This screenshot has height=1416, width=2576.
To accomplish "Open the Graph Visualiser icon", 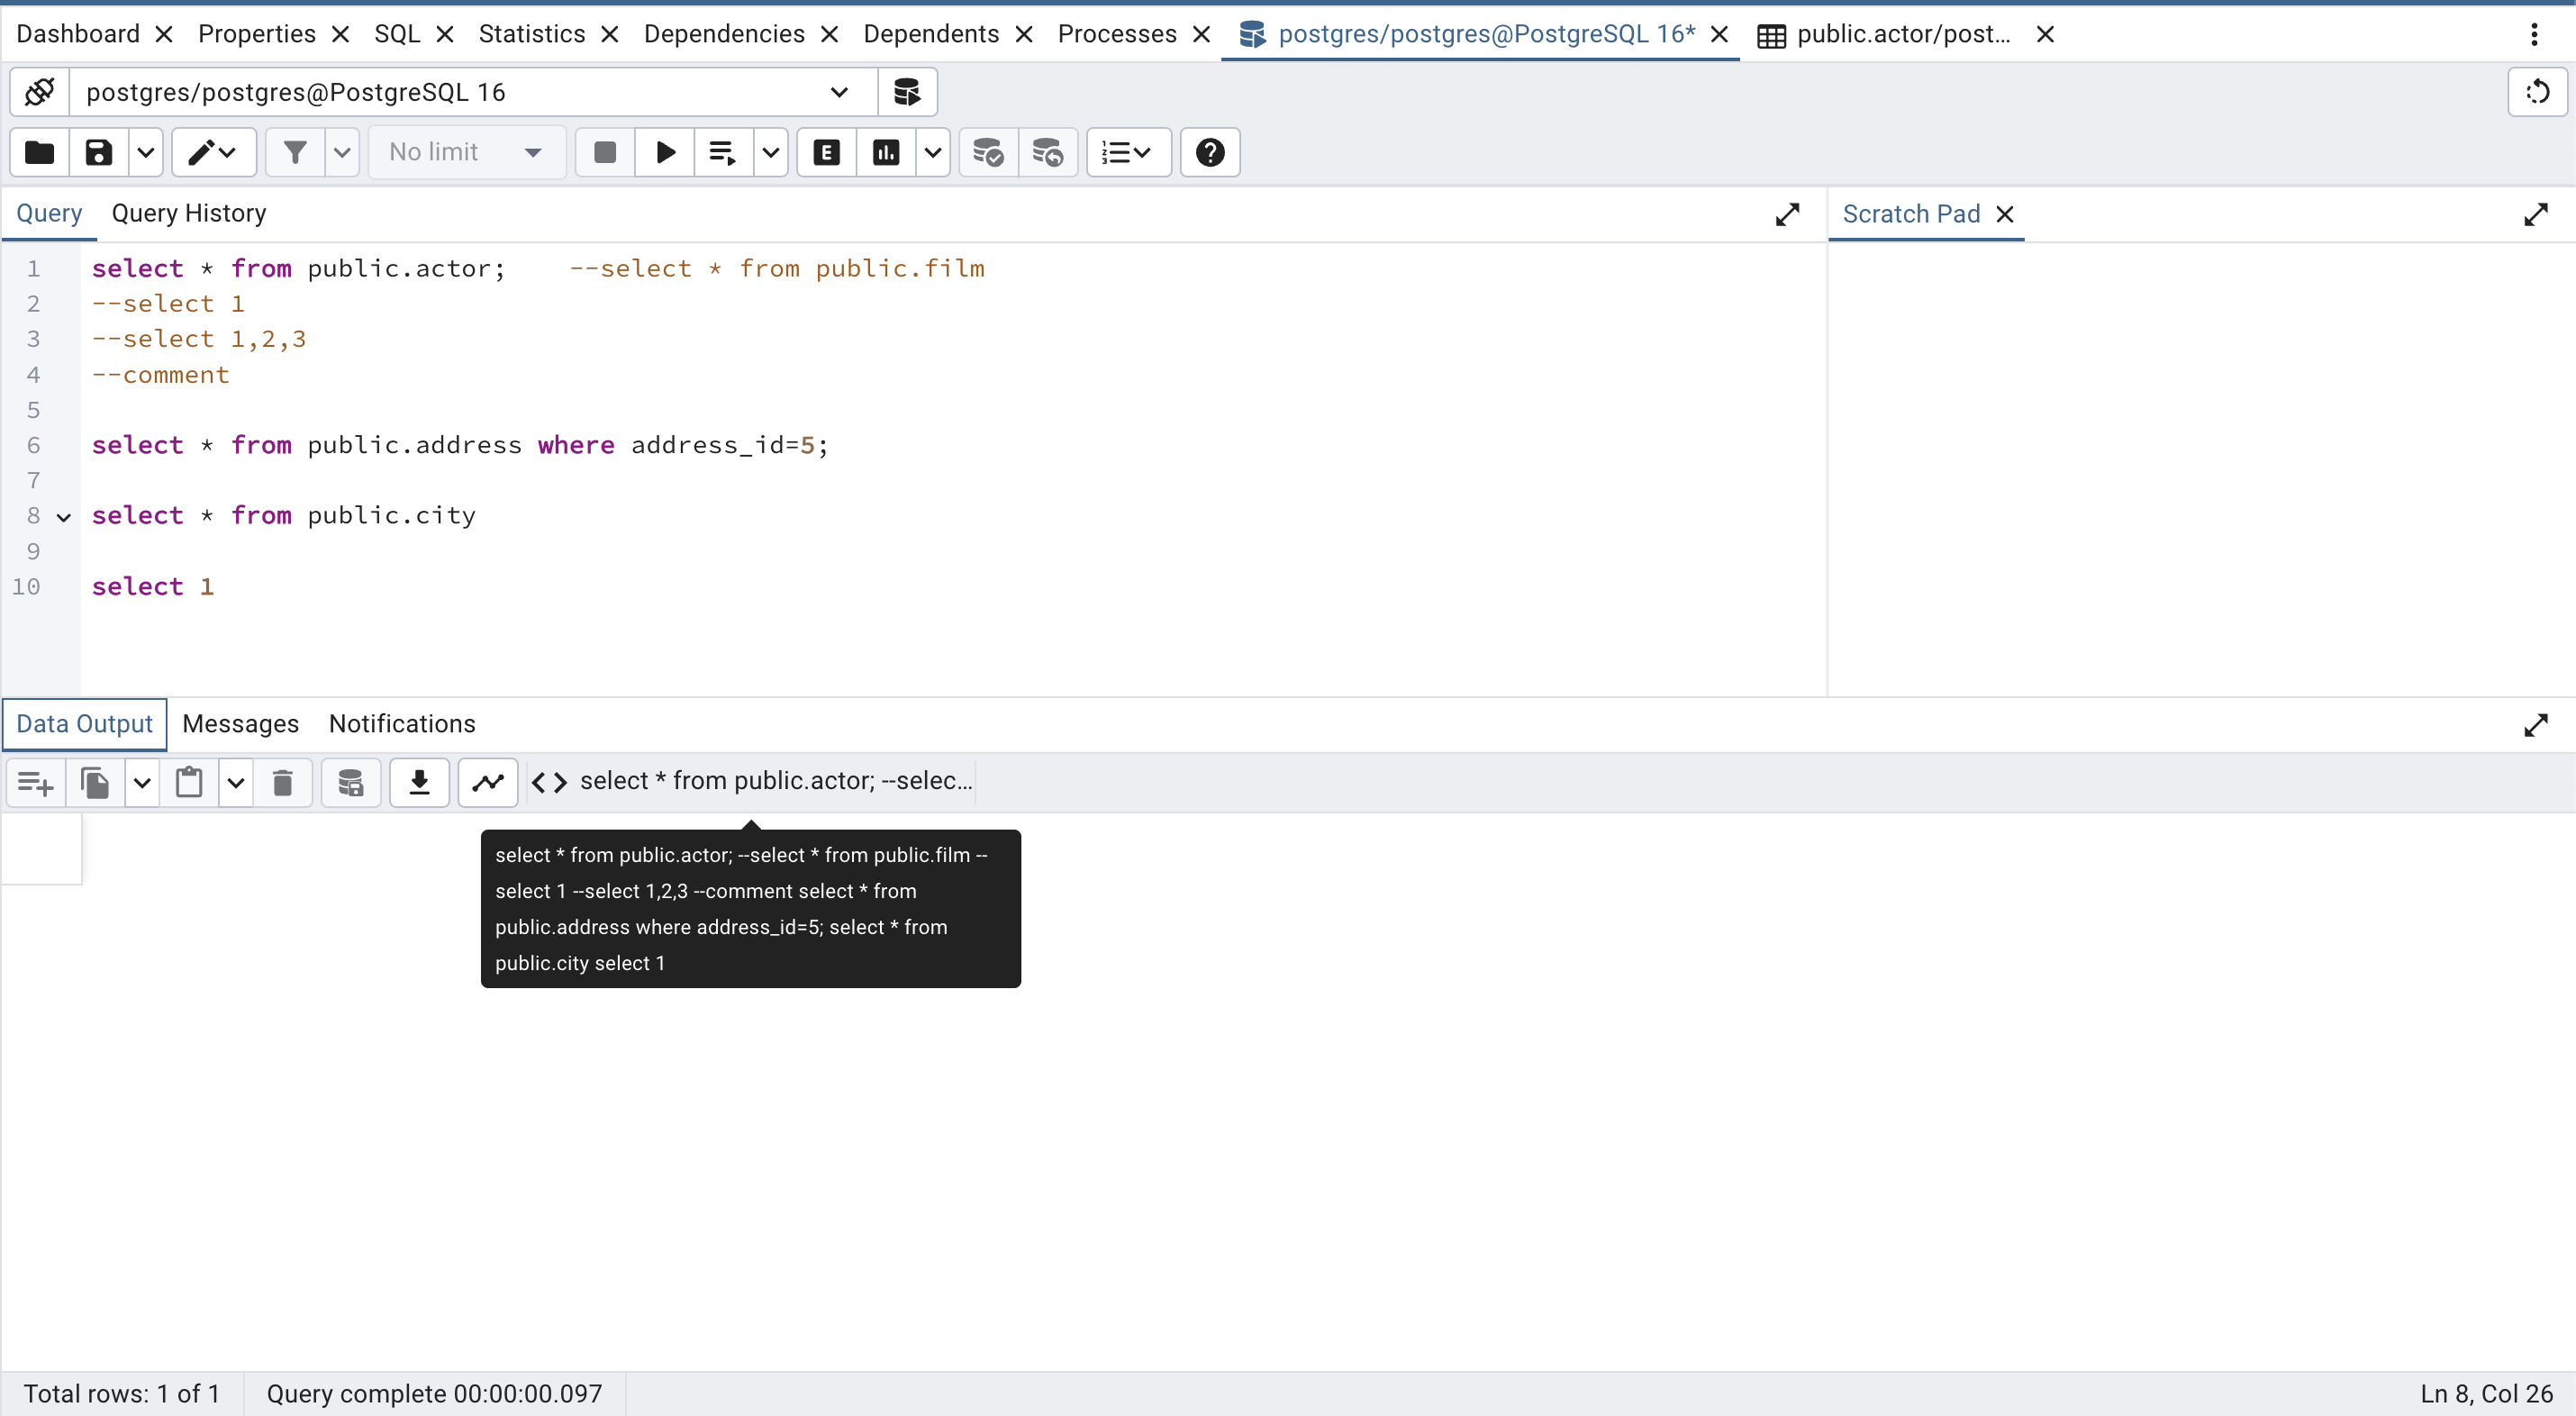I will (x=488, y=782).
